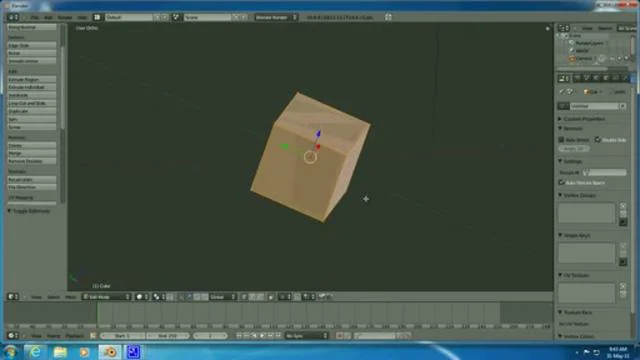640x360 pixels.
Task: Open the pivot point selector
Action: 159,297
